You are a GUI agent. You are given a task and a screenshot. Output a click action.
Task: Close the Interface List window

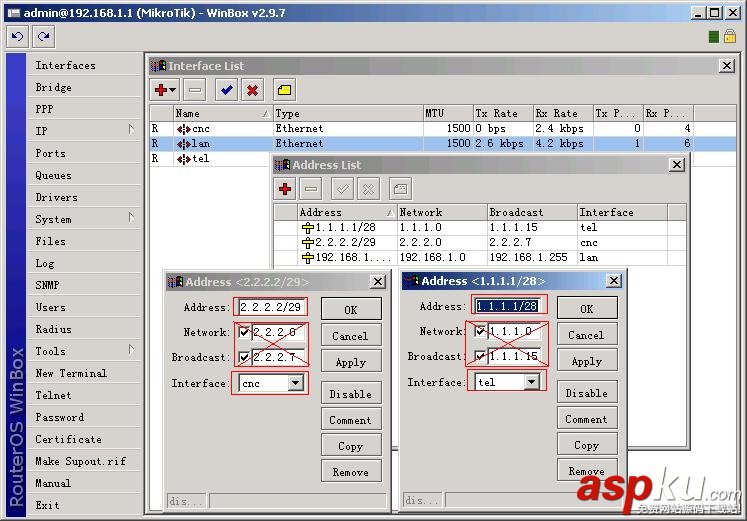click(x=727, y=66)
